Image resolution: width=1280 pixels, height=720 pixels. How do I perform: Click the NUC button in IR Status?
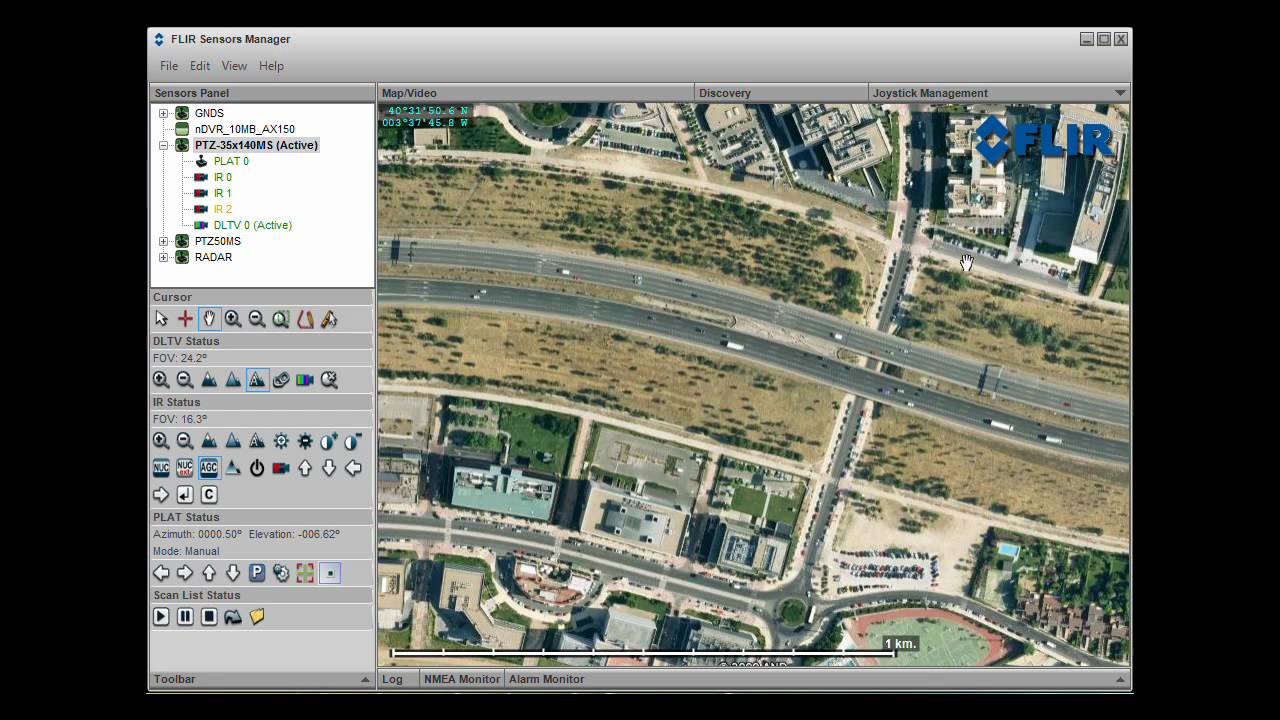[161, 468]
